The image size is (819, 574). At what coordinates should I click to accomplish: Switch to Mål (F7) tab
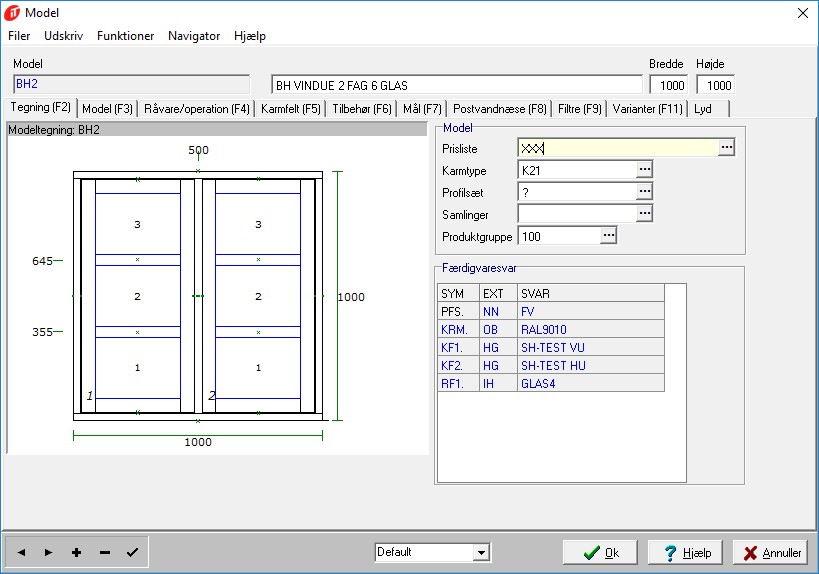pos(422,109)
